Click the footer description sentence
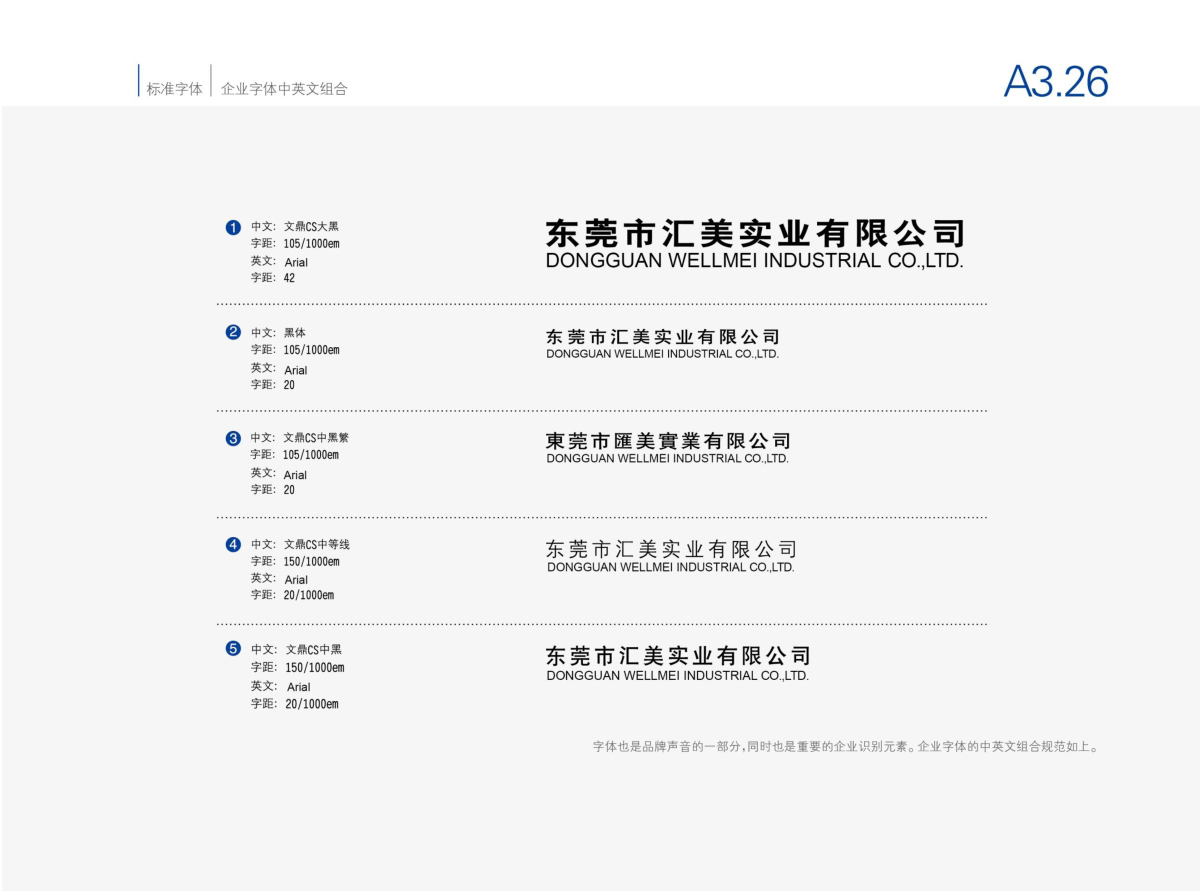 [x=846, y=746]
